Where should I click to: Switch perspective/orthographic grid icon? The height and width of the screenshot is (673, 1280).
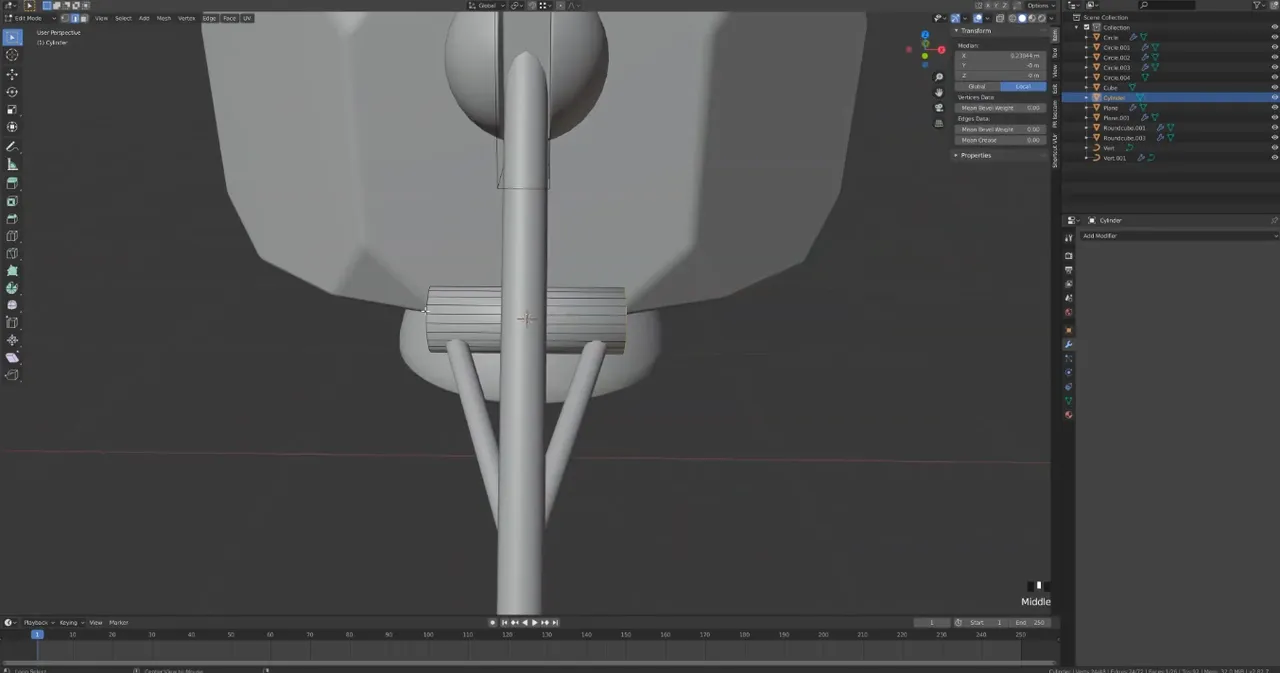[x=939, y=123]
